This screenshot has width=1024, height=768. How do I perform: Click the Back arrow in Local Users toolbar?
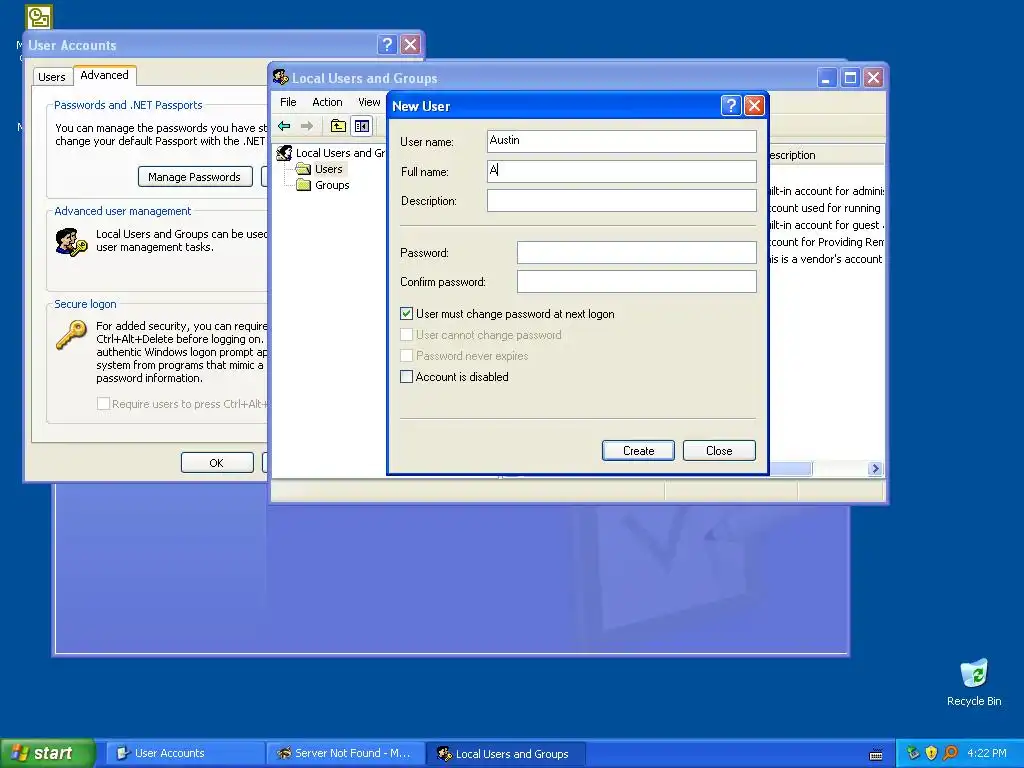(x=284, y=126)
